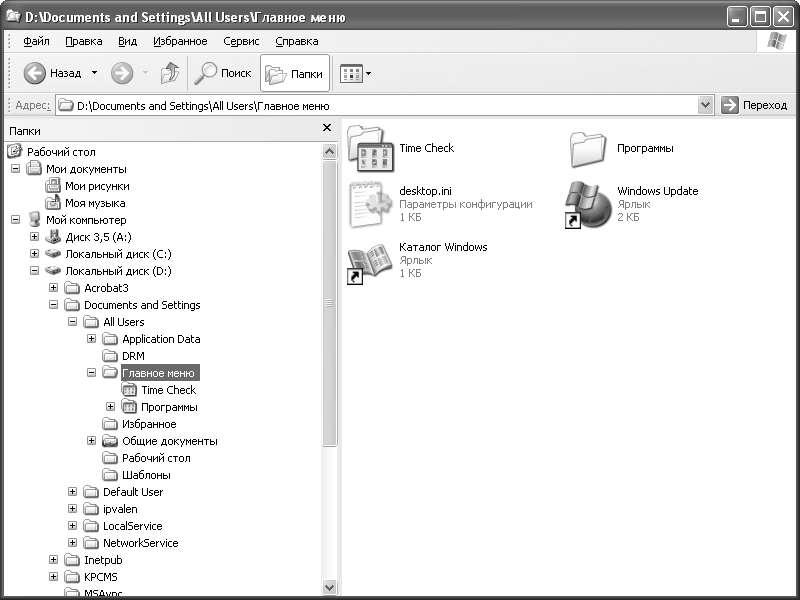Select Шаблоны folder in the tree

click(146, 475)
